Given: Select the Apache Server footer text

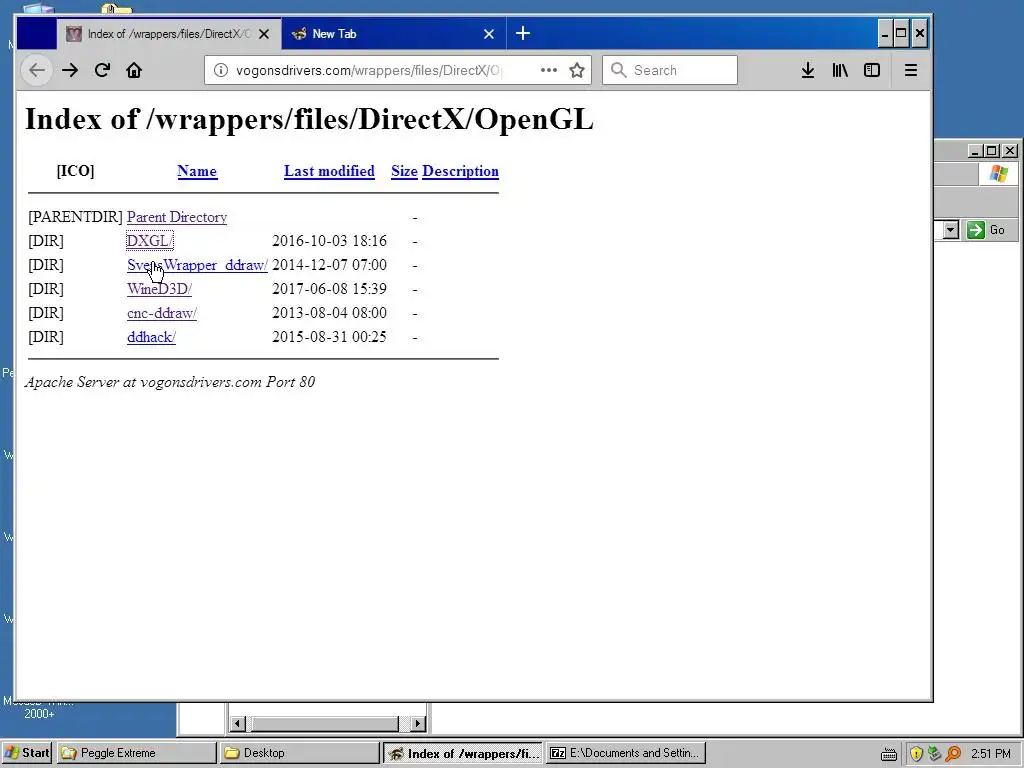Looking at the screenshot, I should (170, 382).
